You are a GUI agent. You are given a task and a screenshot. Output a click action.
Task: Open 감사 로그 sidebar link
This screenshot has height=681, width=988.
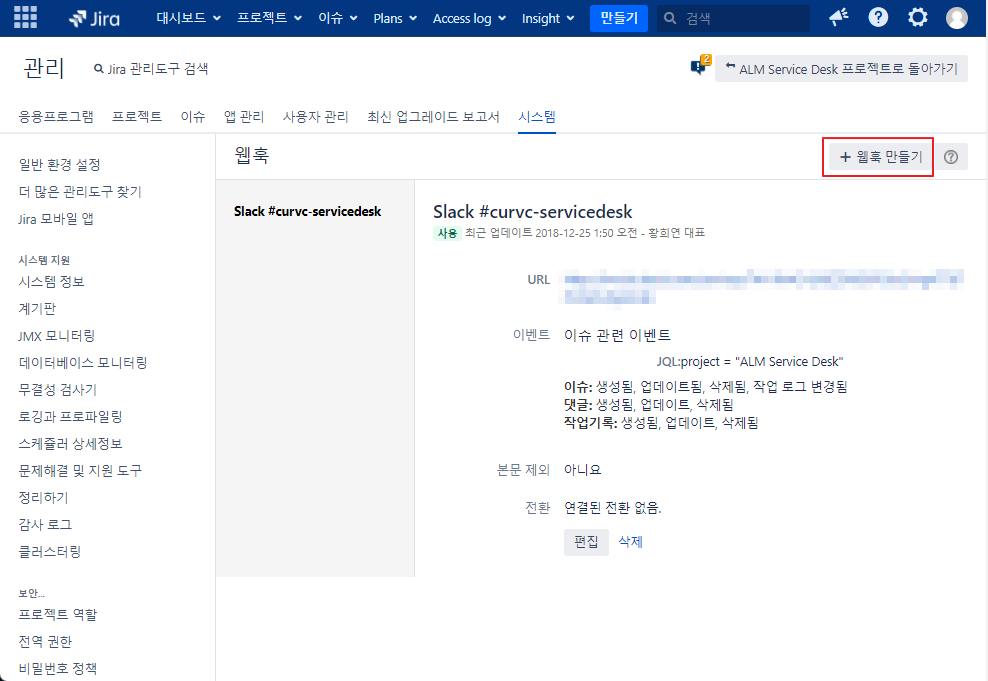(x=45, y=524)
